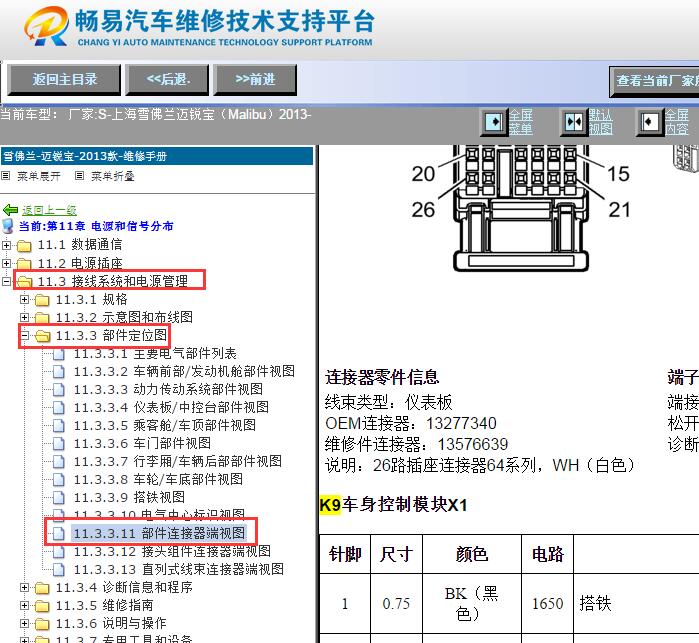Screen dimensions: 699x643
Task: Expand the 11.3.2 示意图和布线图 node
Action: click(x=25, y=317)
